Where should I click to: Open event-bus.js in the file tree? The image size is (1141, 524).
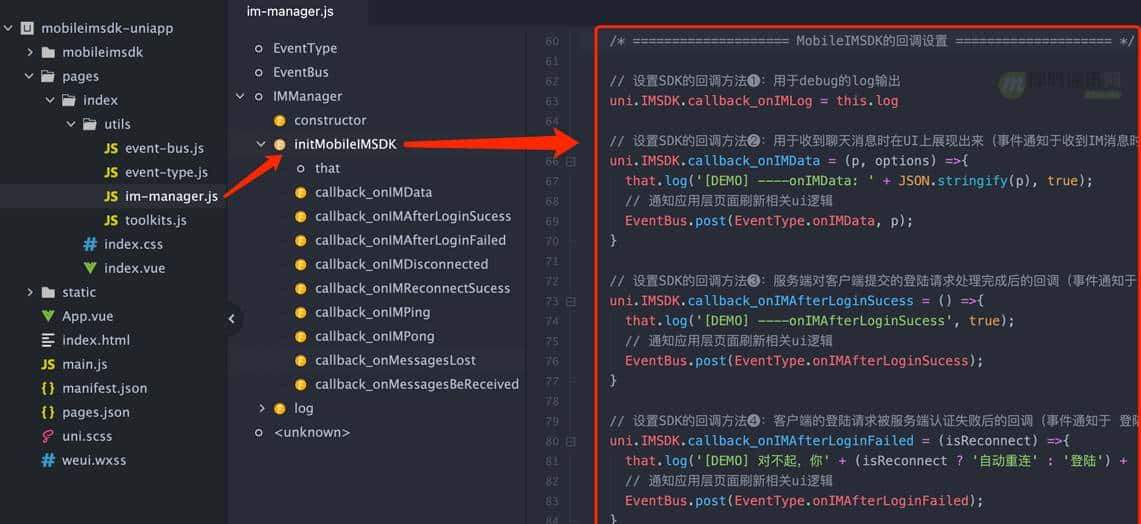164,148
